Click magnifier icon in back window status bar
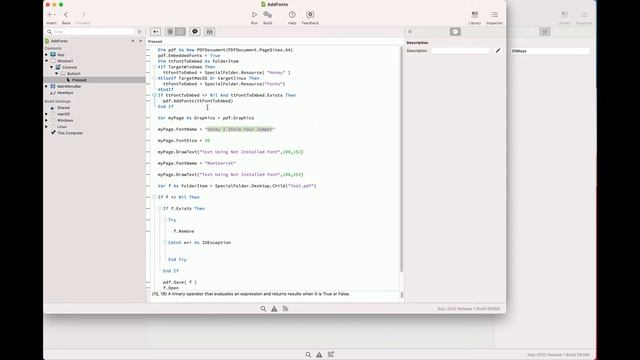 (308, 355)
